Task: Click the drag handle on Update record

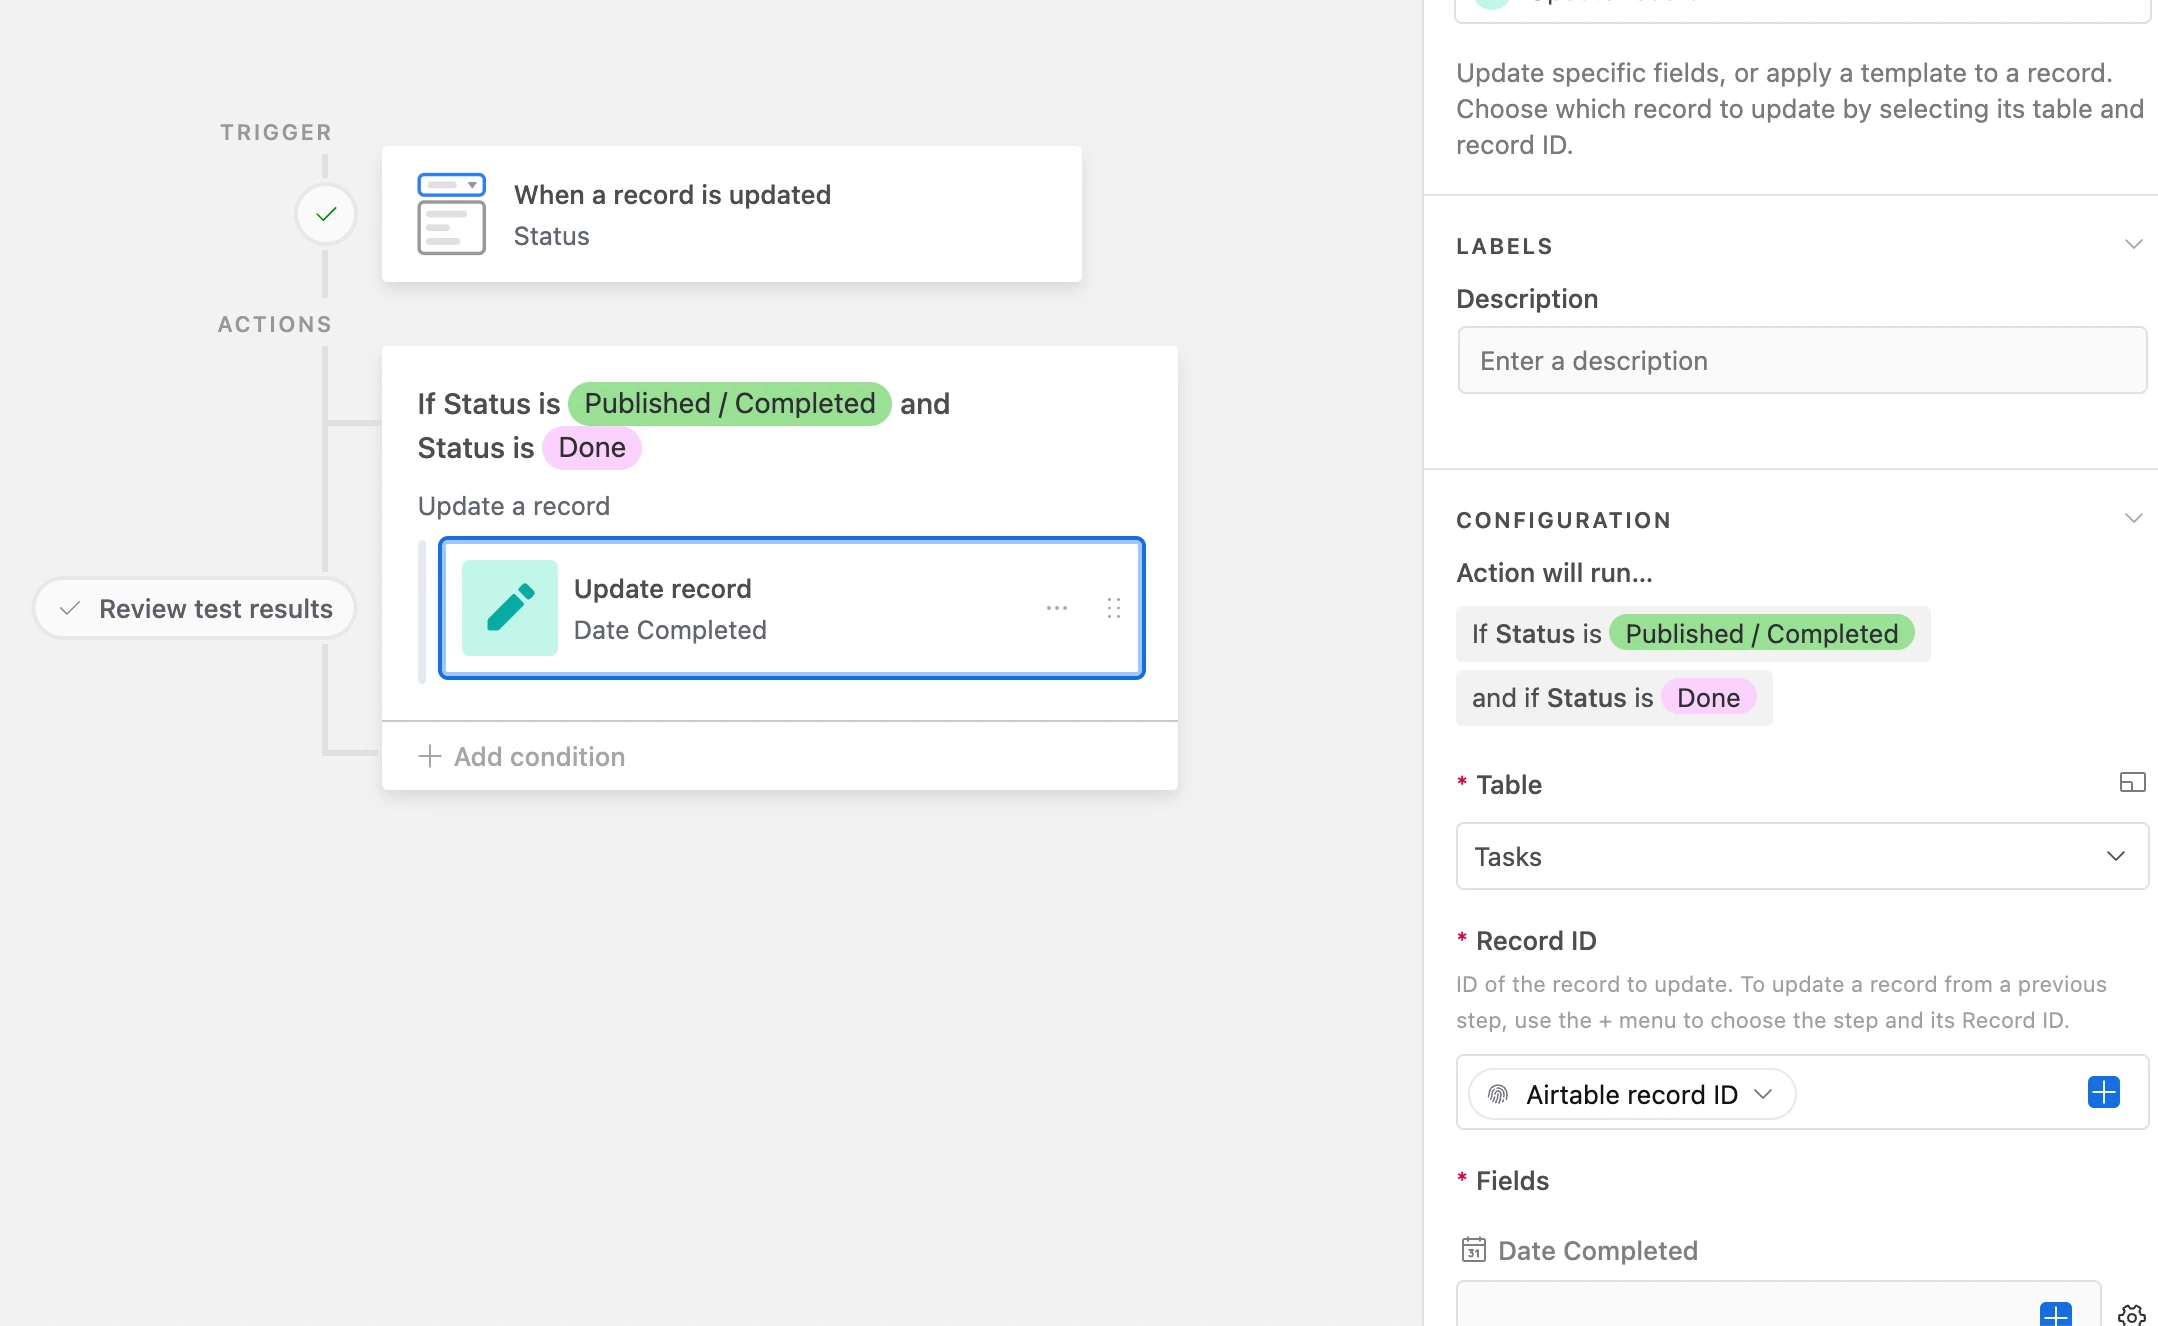Action: pos(1114,608)
